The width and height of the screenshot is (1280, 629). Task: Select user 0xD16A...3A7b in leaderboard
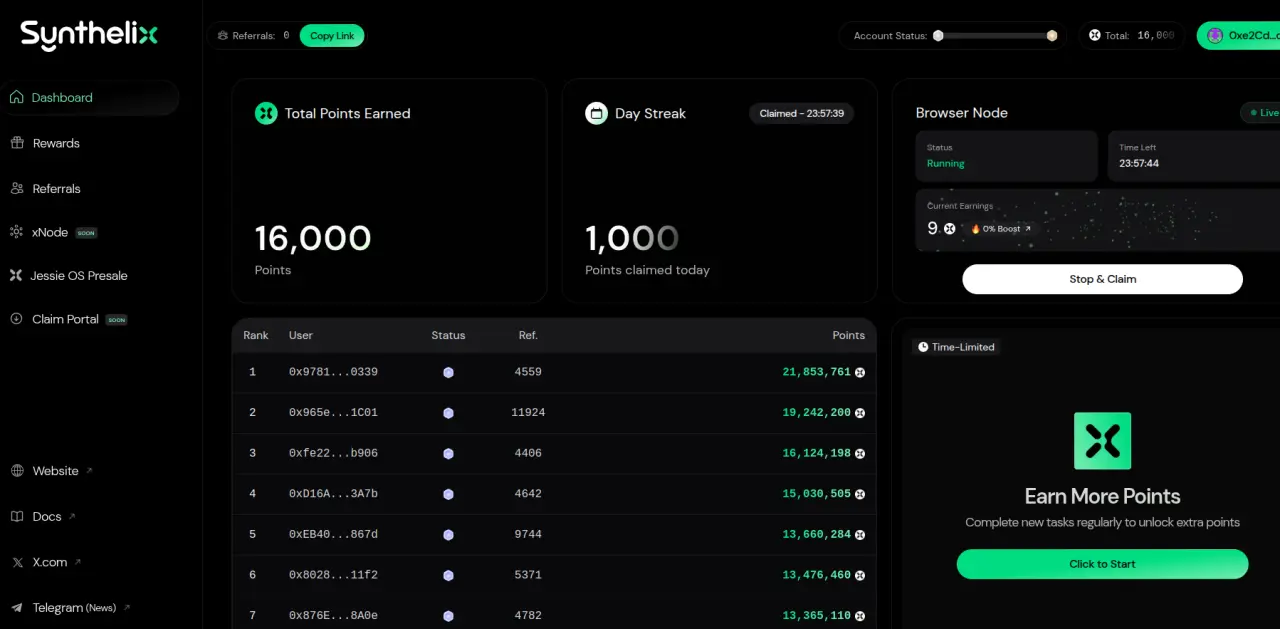click(333, 494)
